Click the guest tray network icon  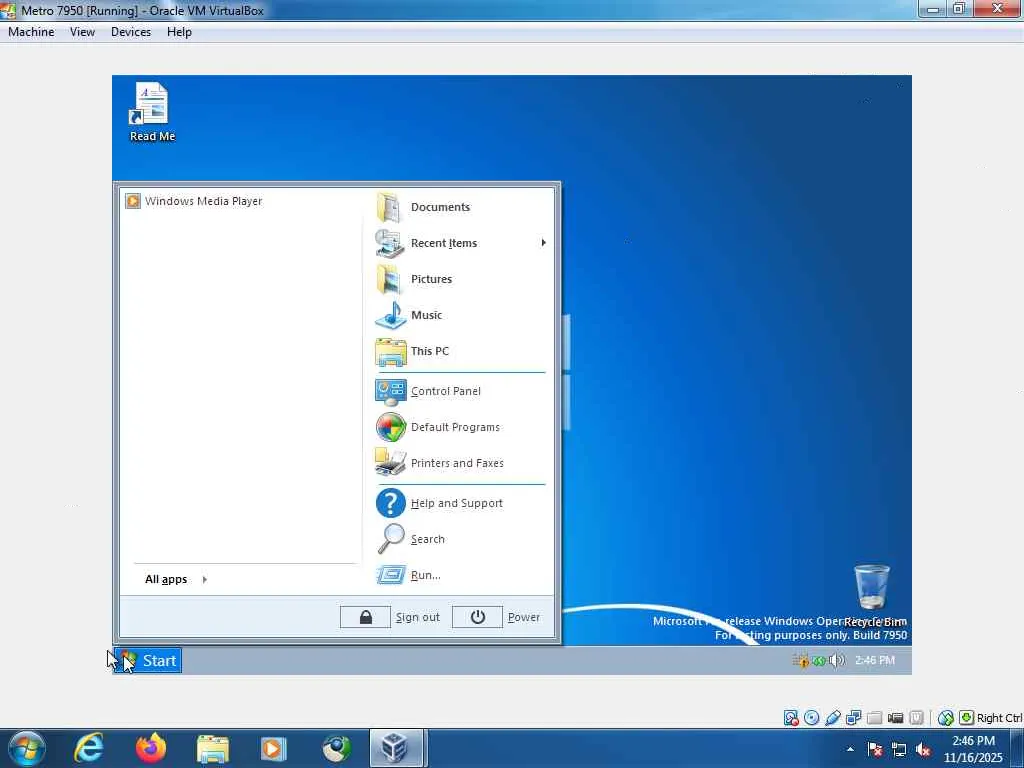click(818, 661)
